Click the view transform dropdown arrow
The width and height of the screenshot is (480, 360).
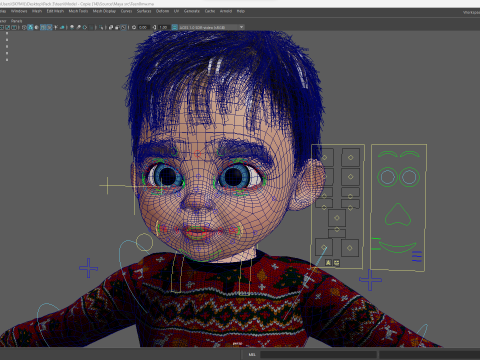coord(241,27)
